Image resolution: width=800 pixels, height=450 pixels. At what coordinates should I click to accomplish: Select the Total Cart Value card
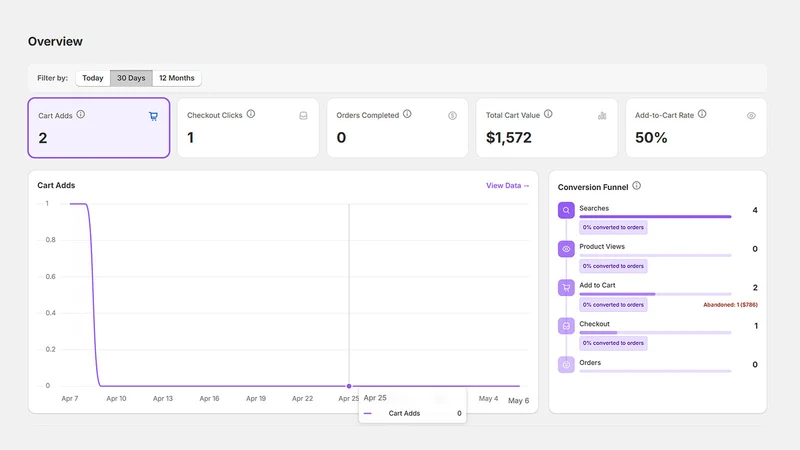[547, 128]
